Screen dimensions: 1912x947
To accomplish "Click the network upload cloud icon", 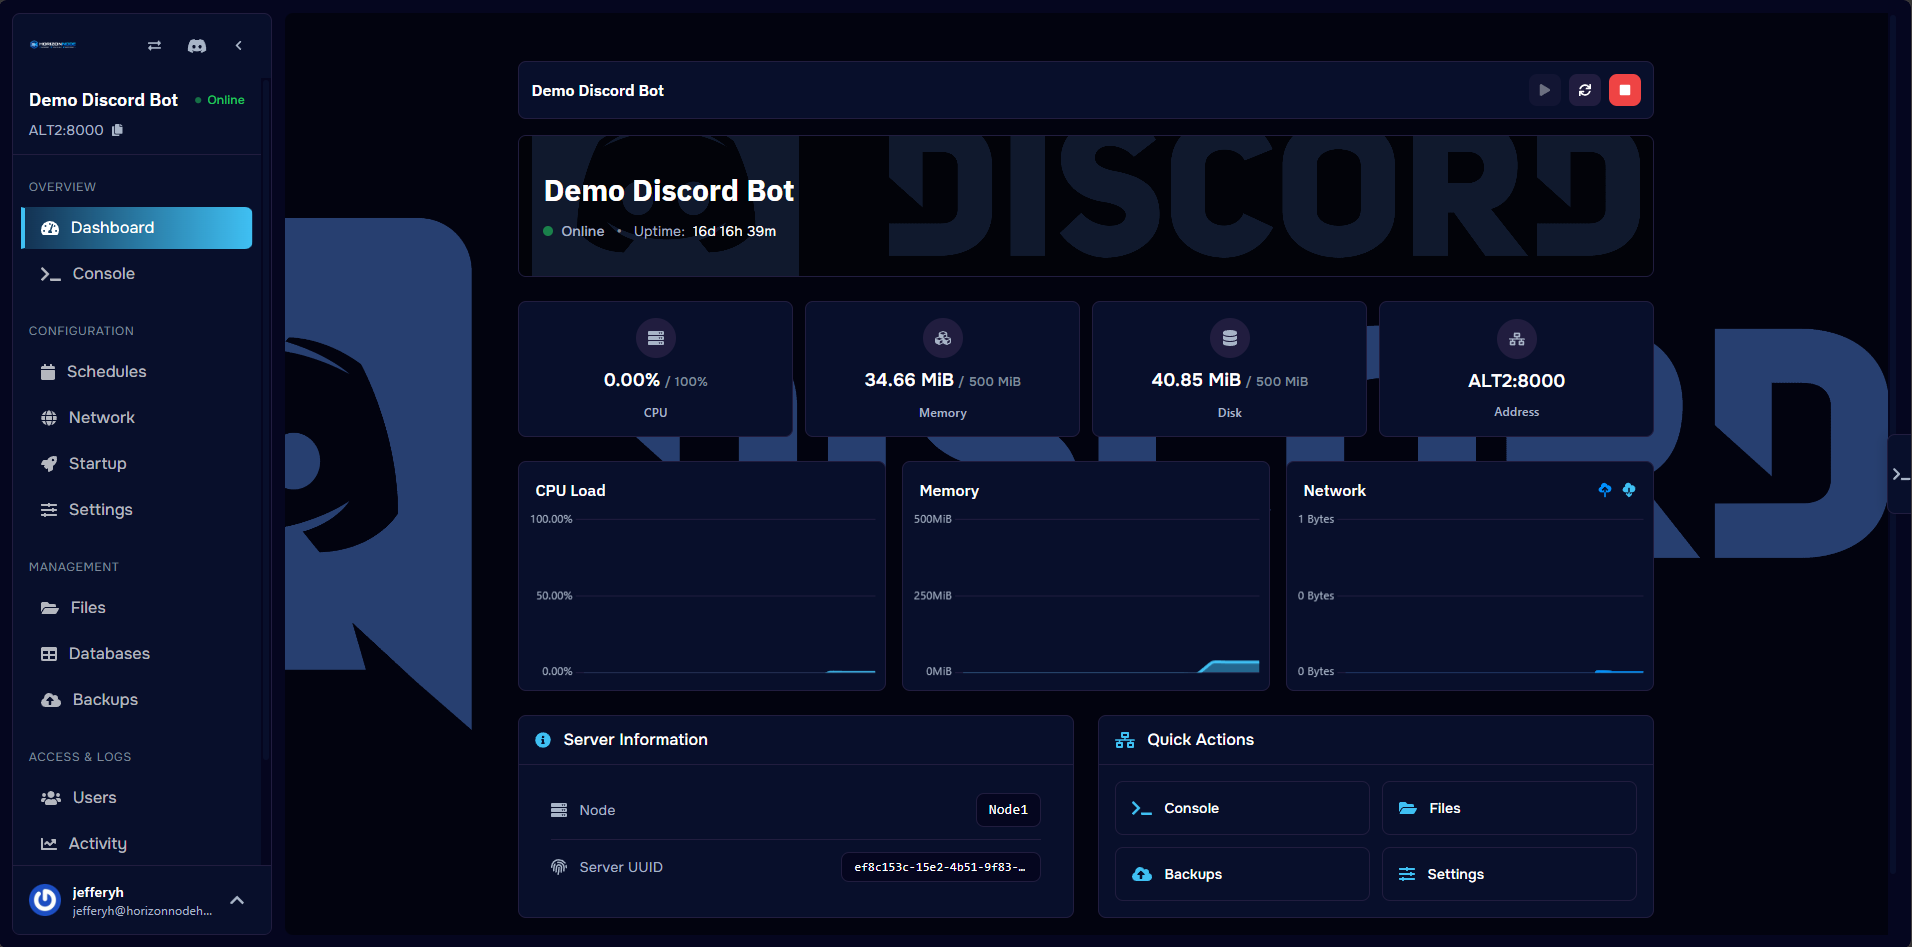I will [x=1605, y=490].
